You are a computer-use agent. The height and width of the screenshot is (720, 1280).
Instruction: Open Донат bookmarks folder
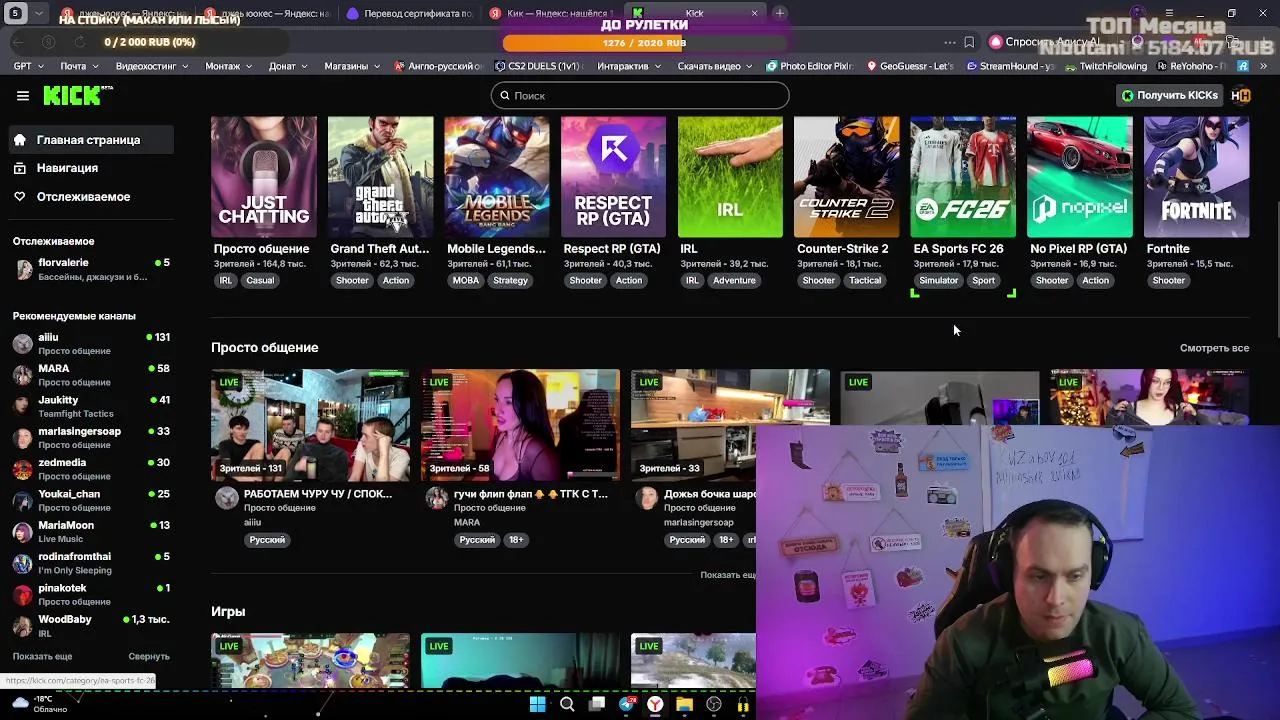[x=288, y=66]
